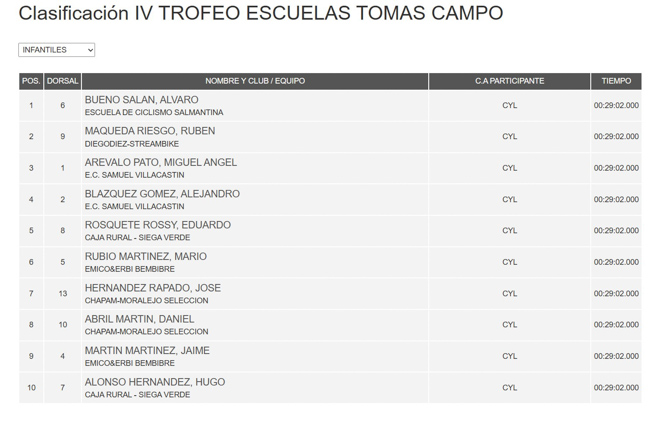This screenshot has height=421, width=670.
Task: Click the POS. column header
Action: pos(31,81)
